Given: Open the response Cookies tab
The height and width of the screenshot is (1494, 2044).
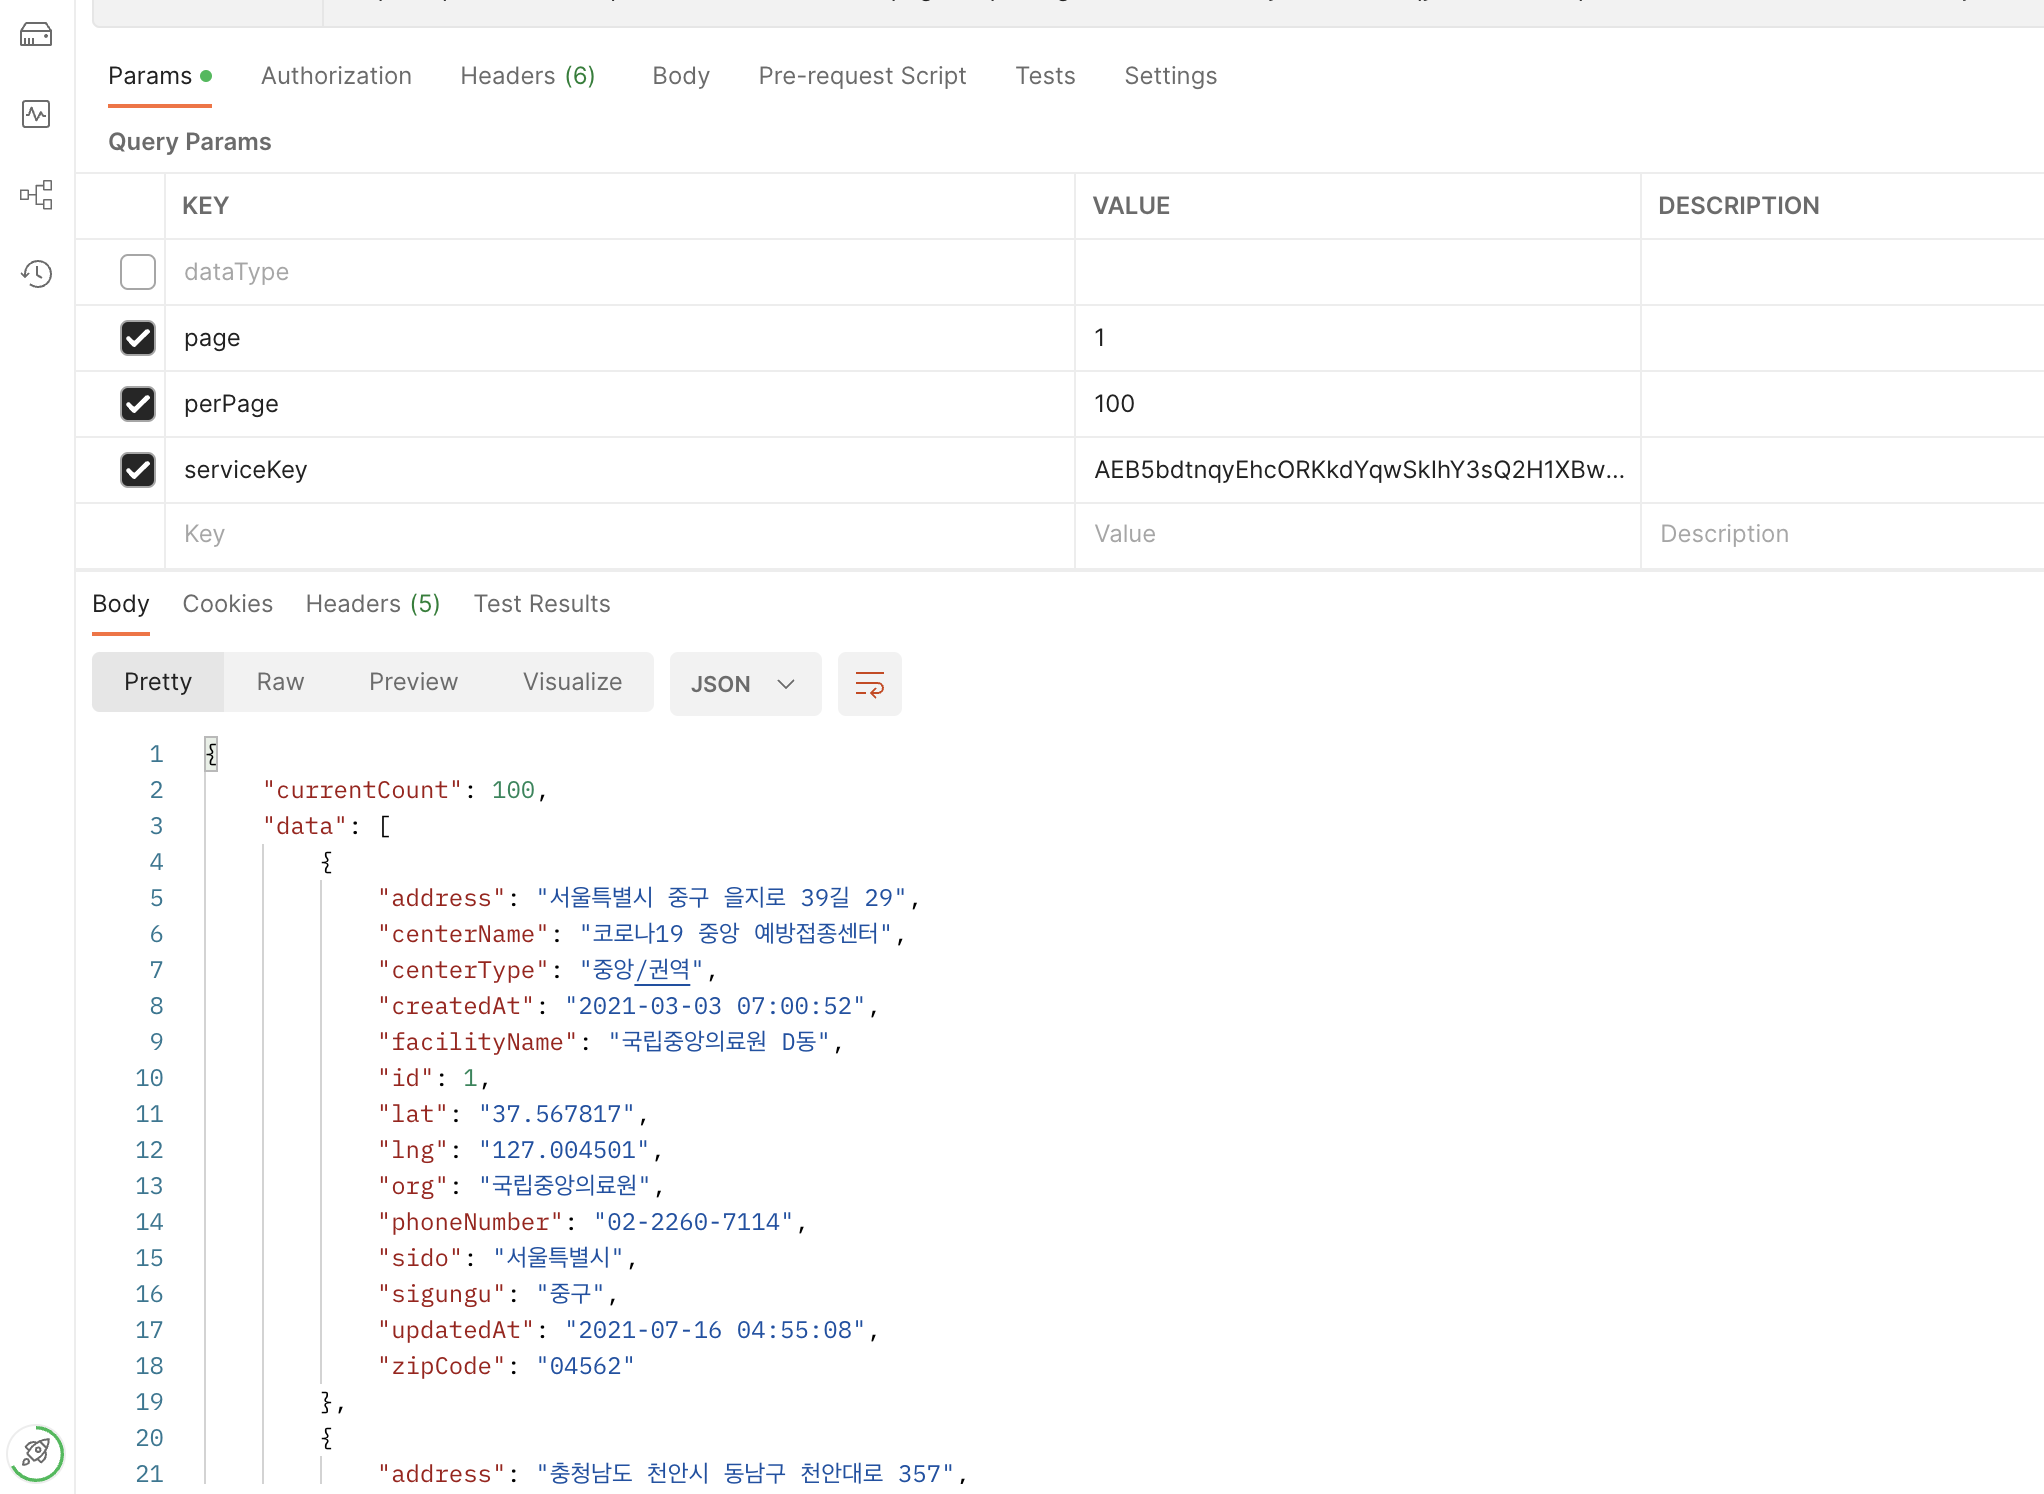Looking at the screenshot, I should (x=227, y=604).
